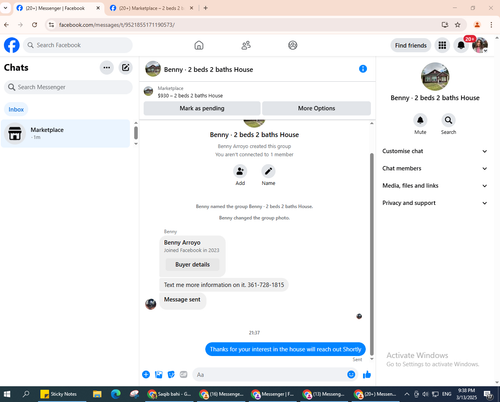Expand Chat members section
The image size is (500, 402).
tap(435, 168)
